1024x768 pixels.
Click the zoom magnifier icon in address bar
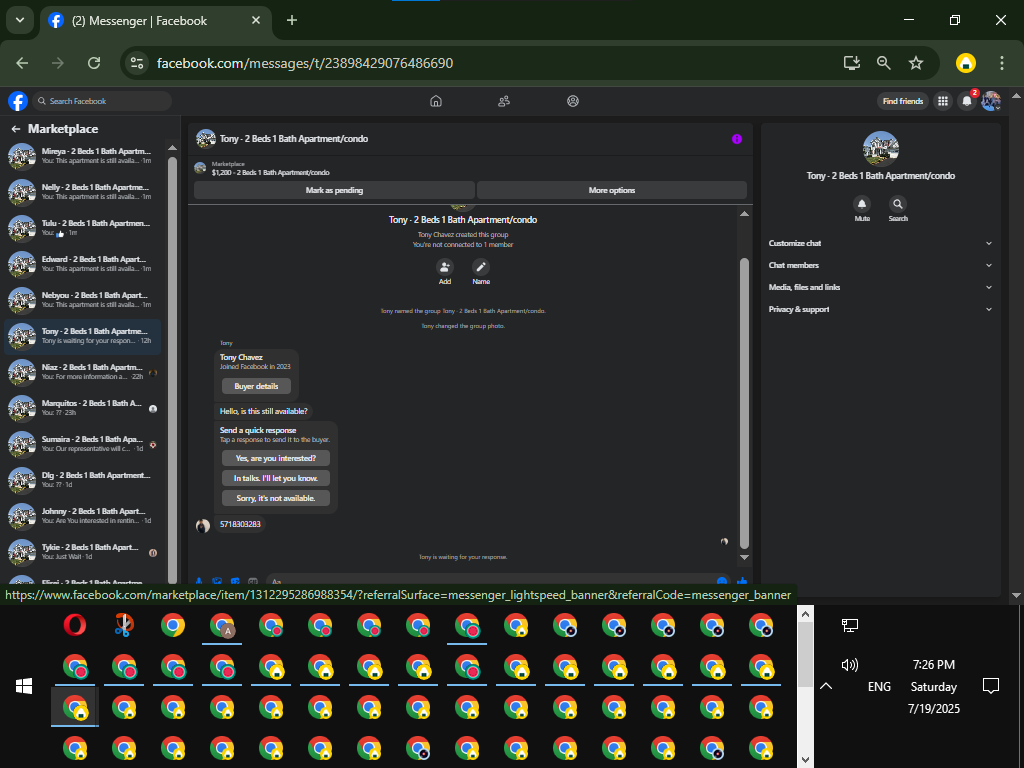(x=884, y=63)
